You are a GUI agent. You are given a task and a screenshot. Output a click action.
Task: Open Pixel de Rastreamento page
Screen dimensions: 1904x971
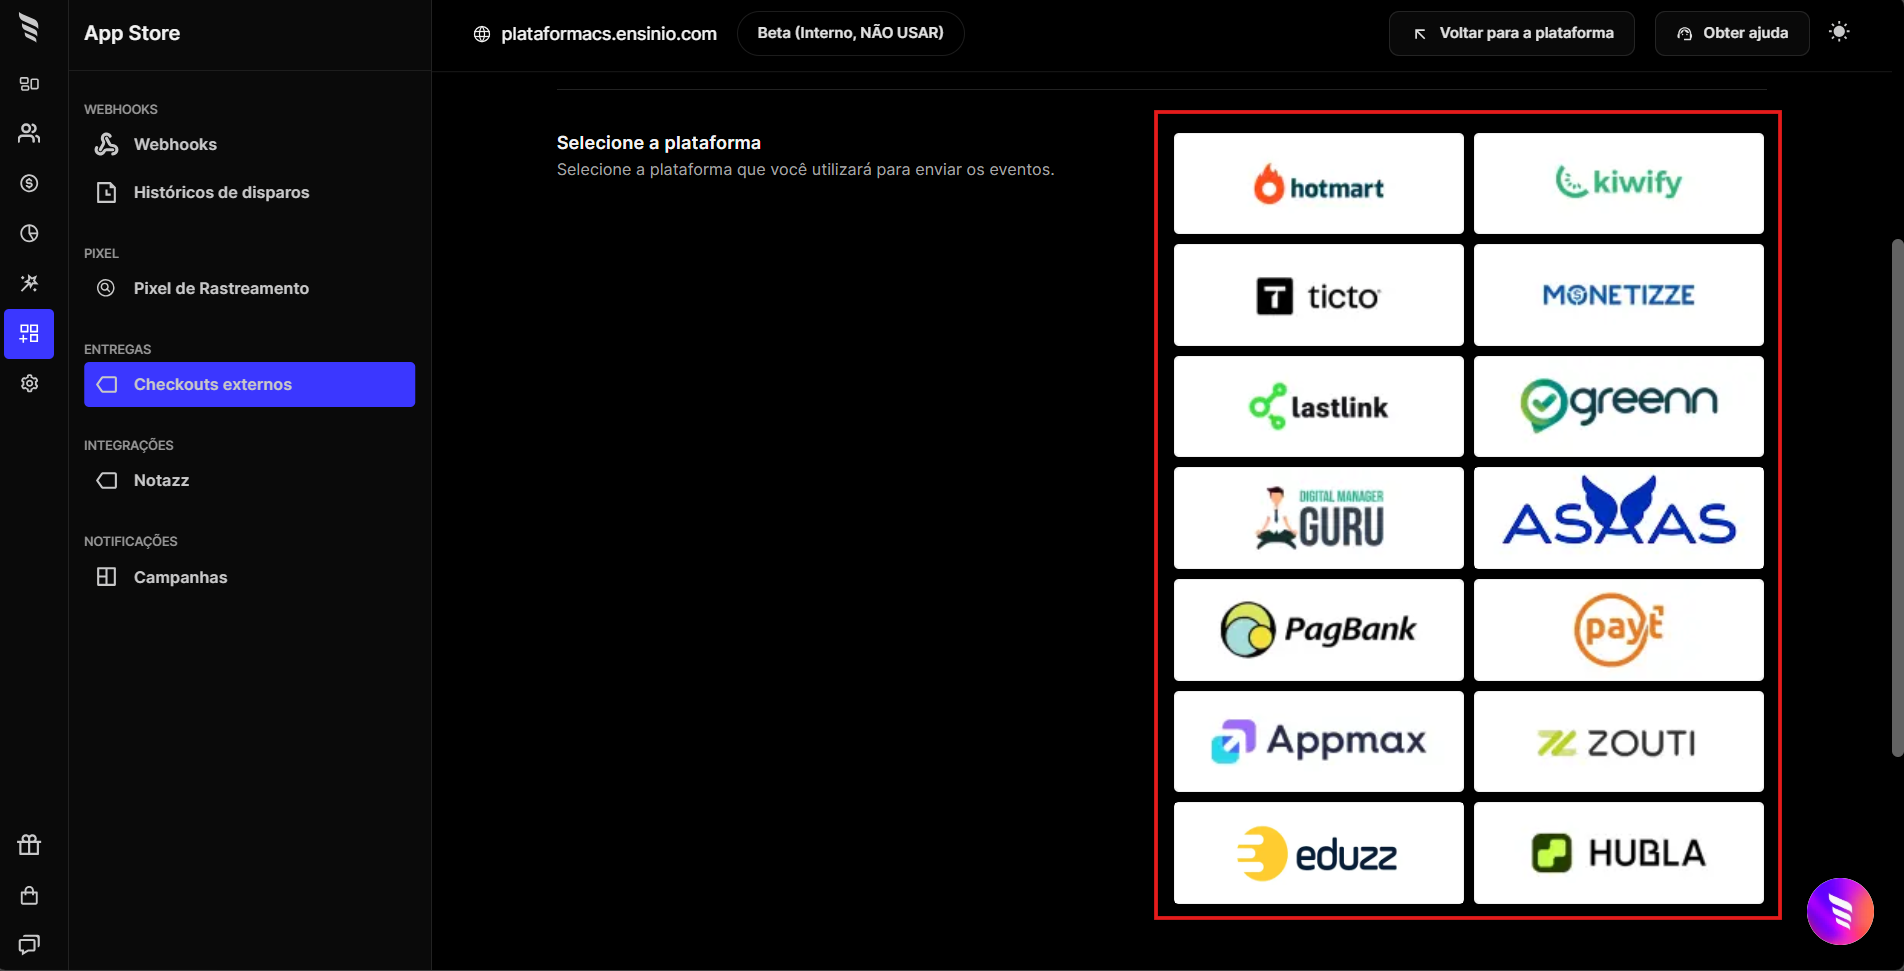pyautogui.click(x=221, y=288)
